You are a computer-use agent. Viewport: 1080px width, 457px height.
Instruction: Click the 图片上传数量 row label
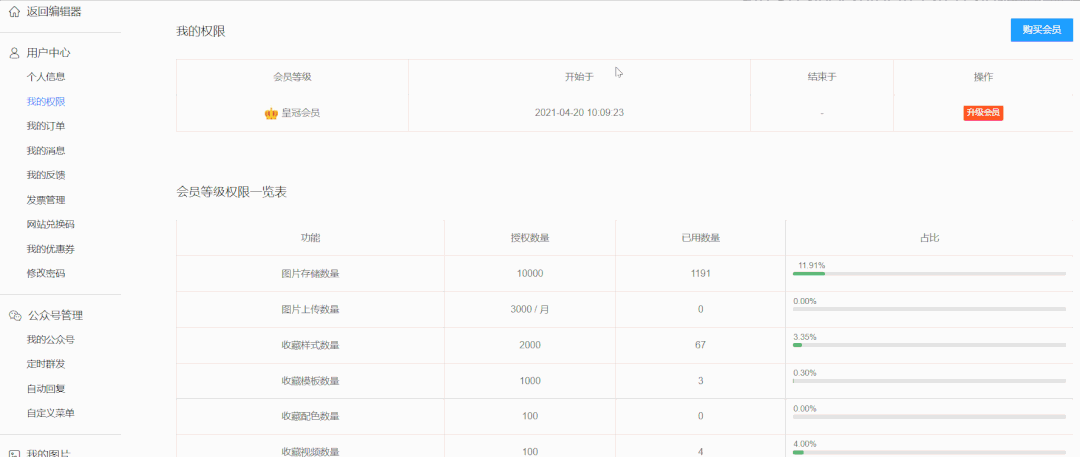[311, 309]
